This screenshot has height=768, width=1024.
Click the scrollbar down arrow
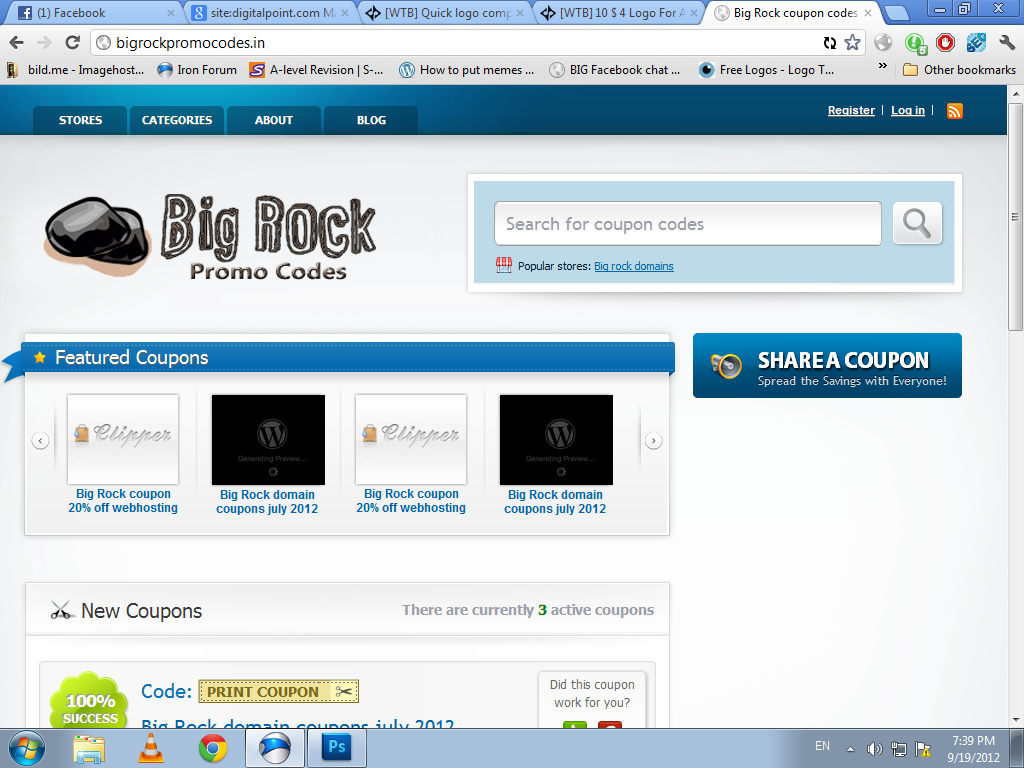coord(1016,720)
